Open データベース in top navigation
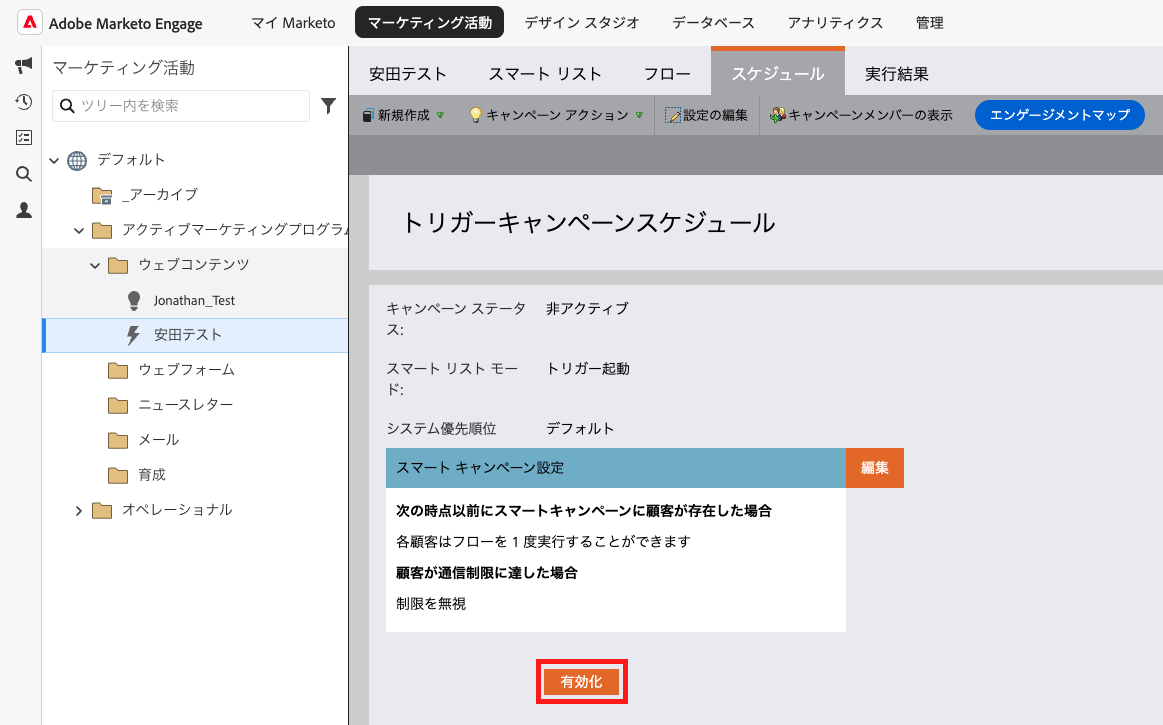The width and height of the screenshot is (1163, 725). pyautogui.click(x=713, y=23)
